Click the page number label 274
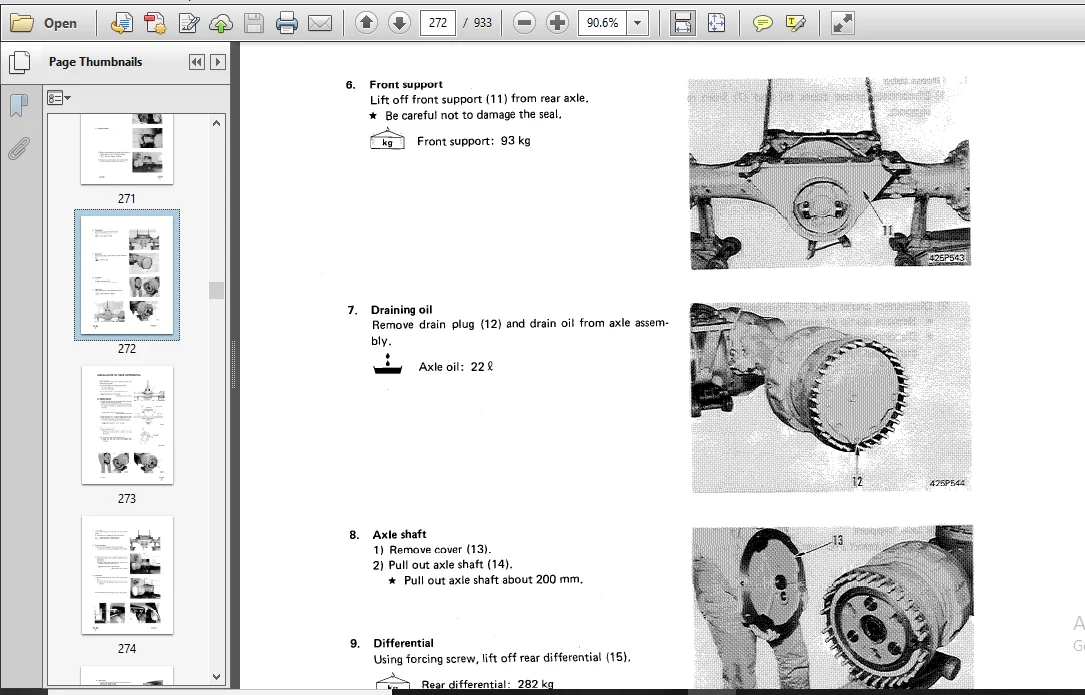Image resolution: width=1085 pixels, height=695 pixels. coord(127,649)
